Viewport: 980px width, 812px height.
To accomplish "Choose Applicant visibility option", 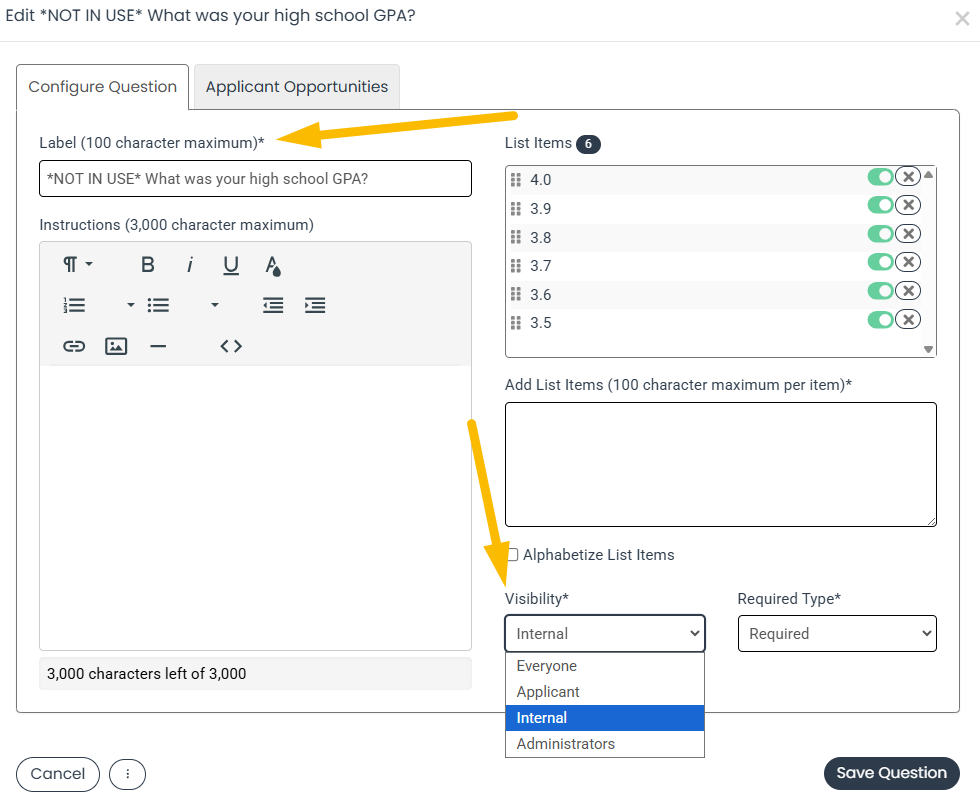I will click(605, 692).
